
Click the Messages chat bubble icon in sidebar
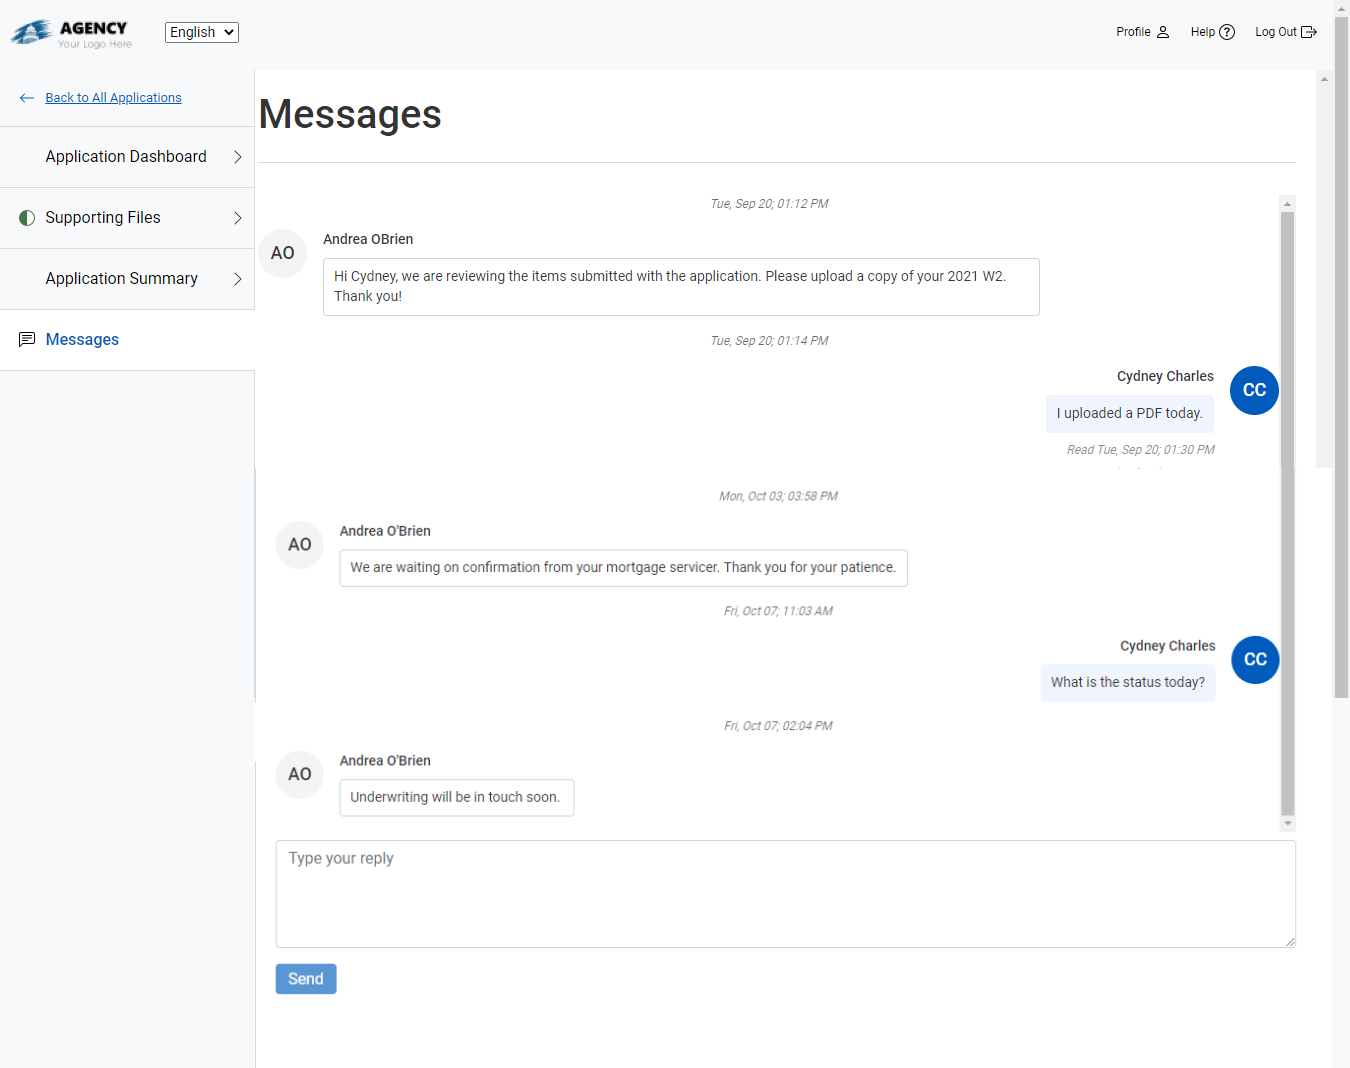point(26,339)
